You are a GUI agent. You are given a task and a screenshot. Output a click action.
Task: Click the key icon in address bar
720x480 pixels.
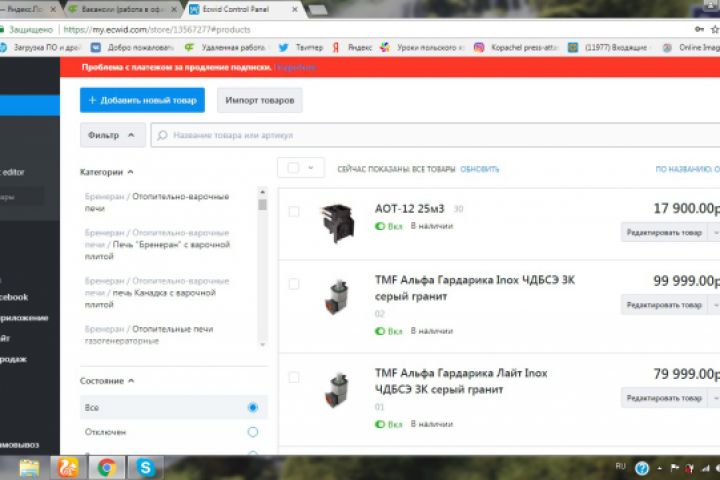point(699,29)
